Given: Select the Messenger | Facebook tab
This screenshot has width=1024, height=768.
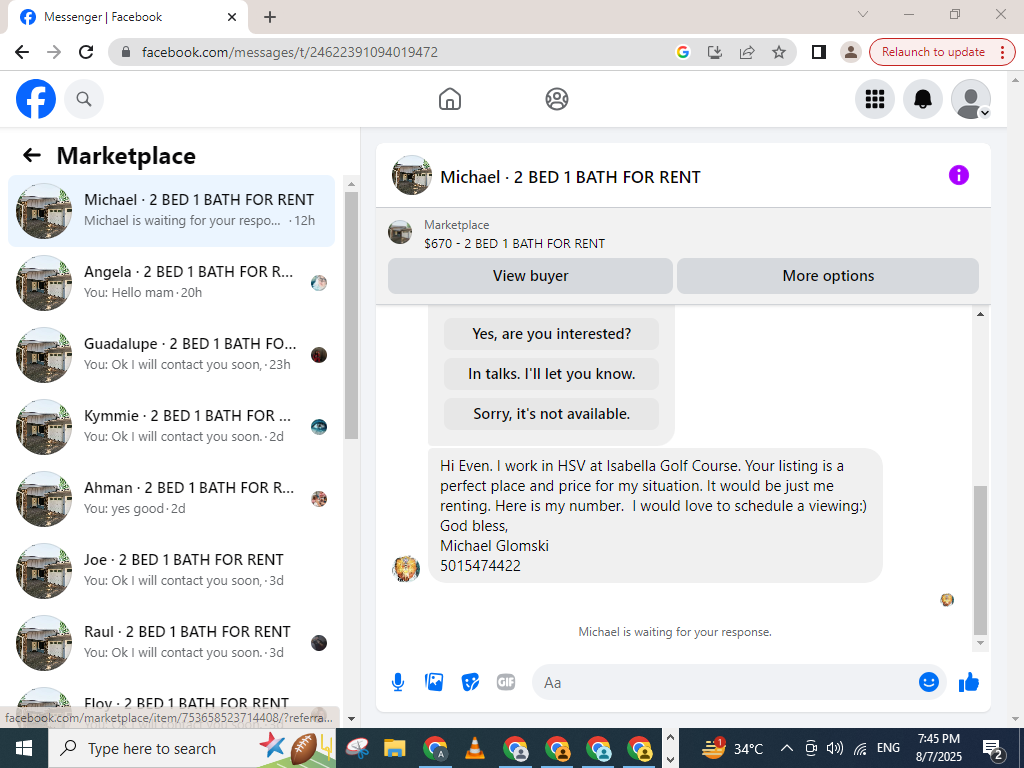Looking at the screenshot, I should pos(127,17).
